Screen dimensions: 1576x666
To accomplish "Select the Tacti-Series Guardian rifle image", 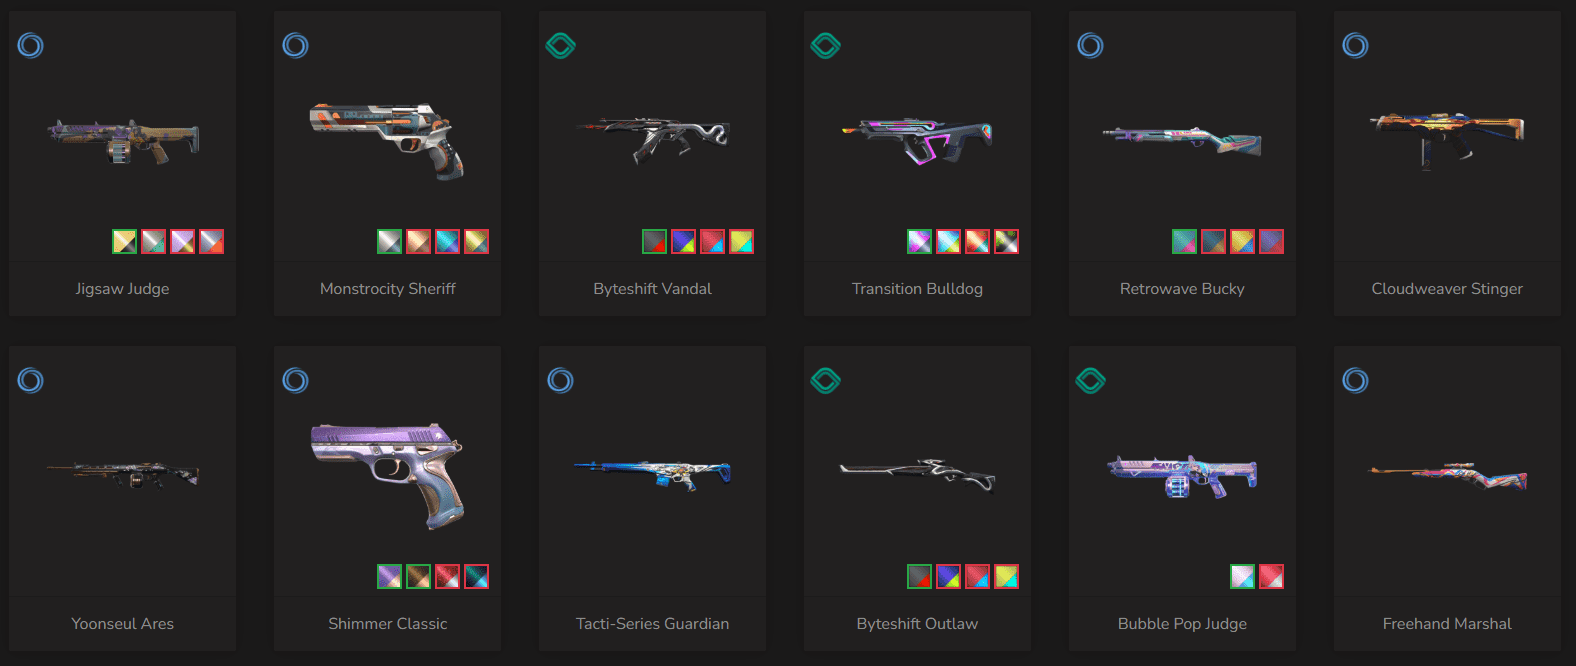I will point(652,473).
